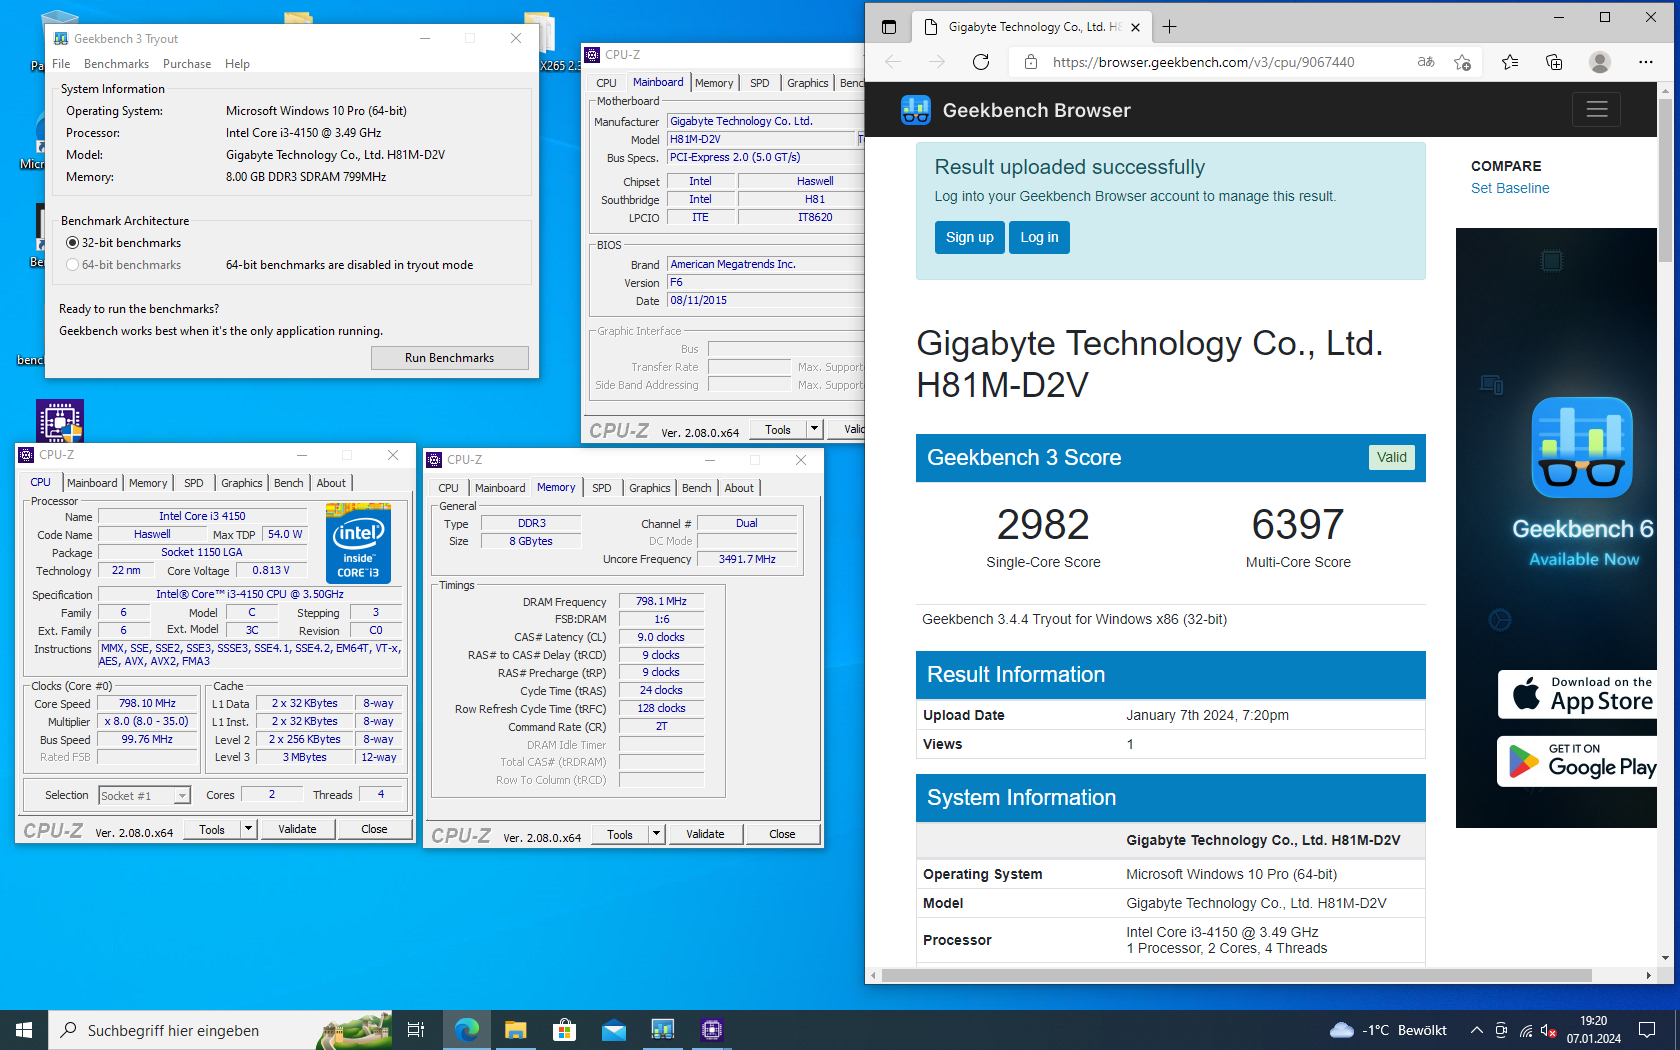Open Task View on taskbar
The height and width of the screenshot is (1050, 1680).
tap(416, 1030)
